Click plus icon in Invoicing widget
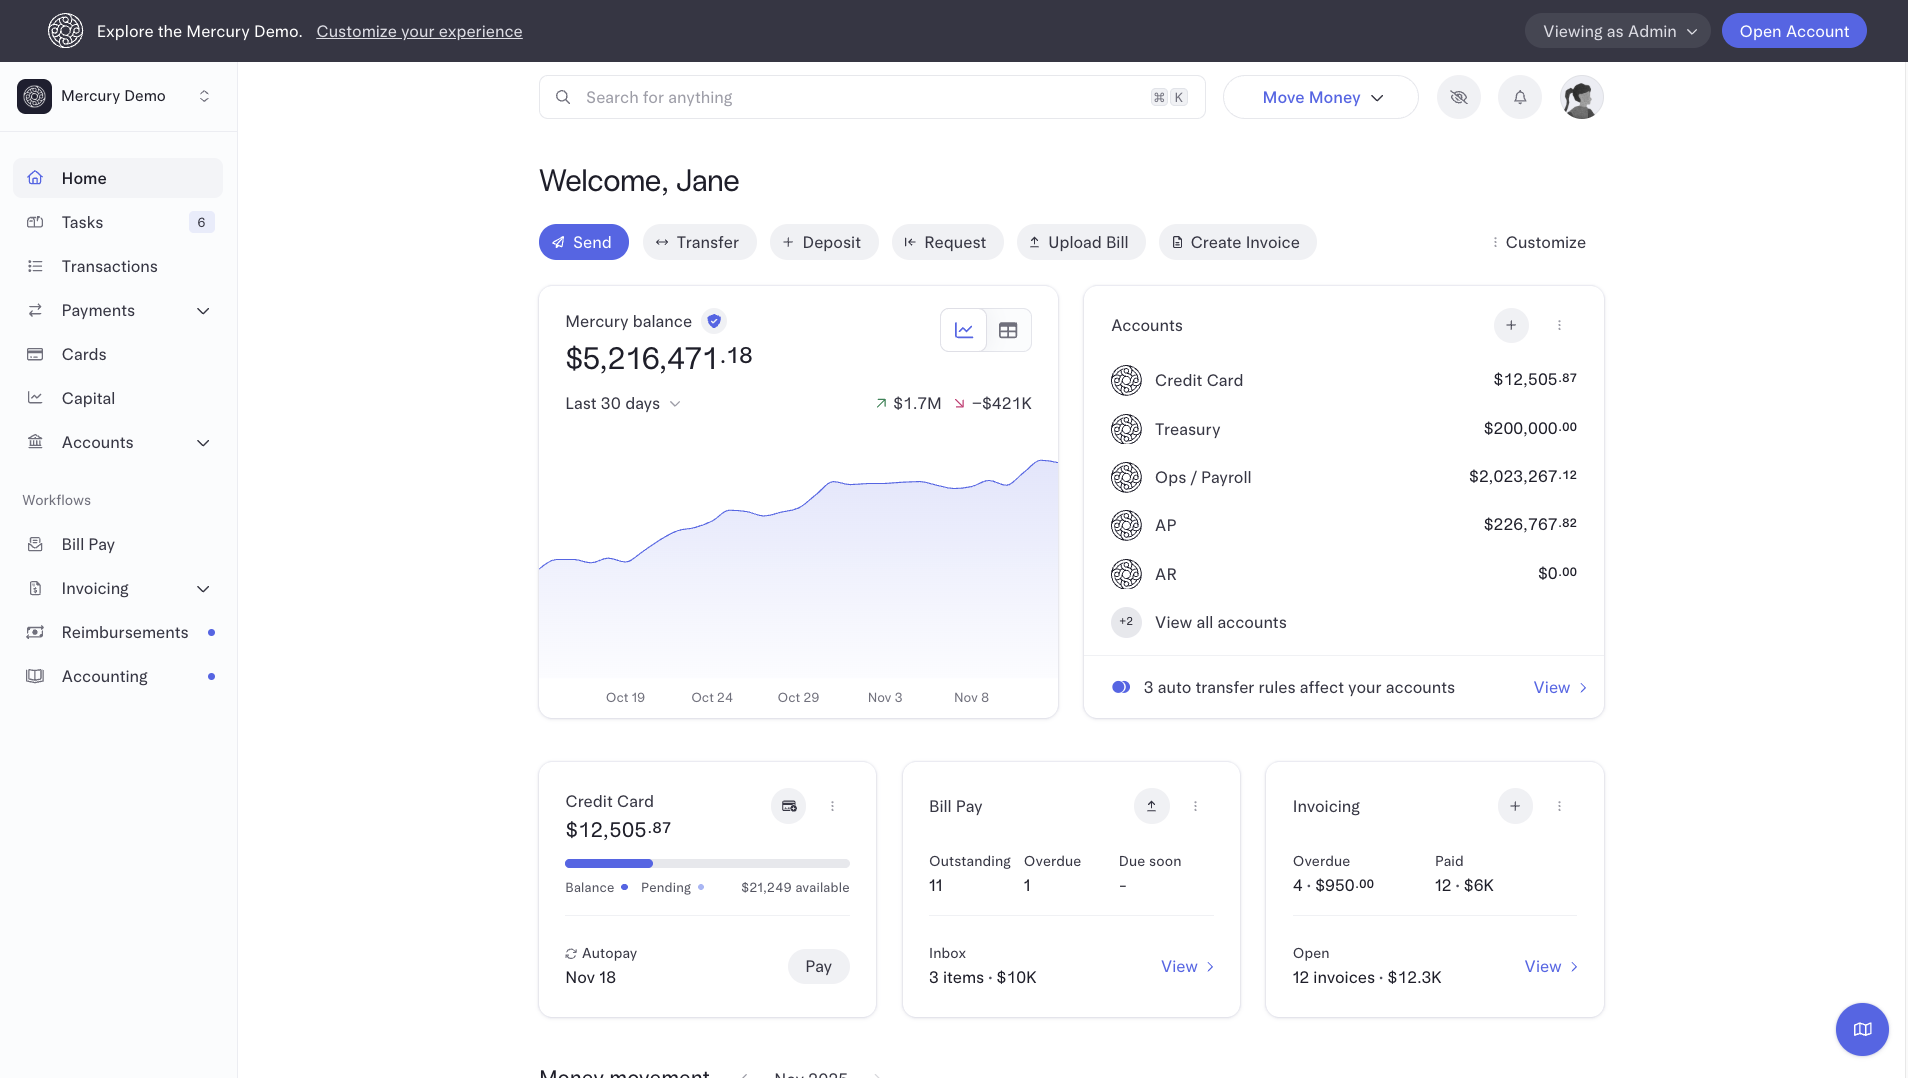Viewport: 1908px width, 1078px height. 1515,806
